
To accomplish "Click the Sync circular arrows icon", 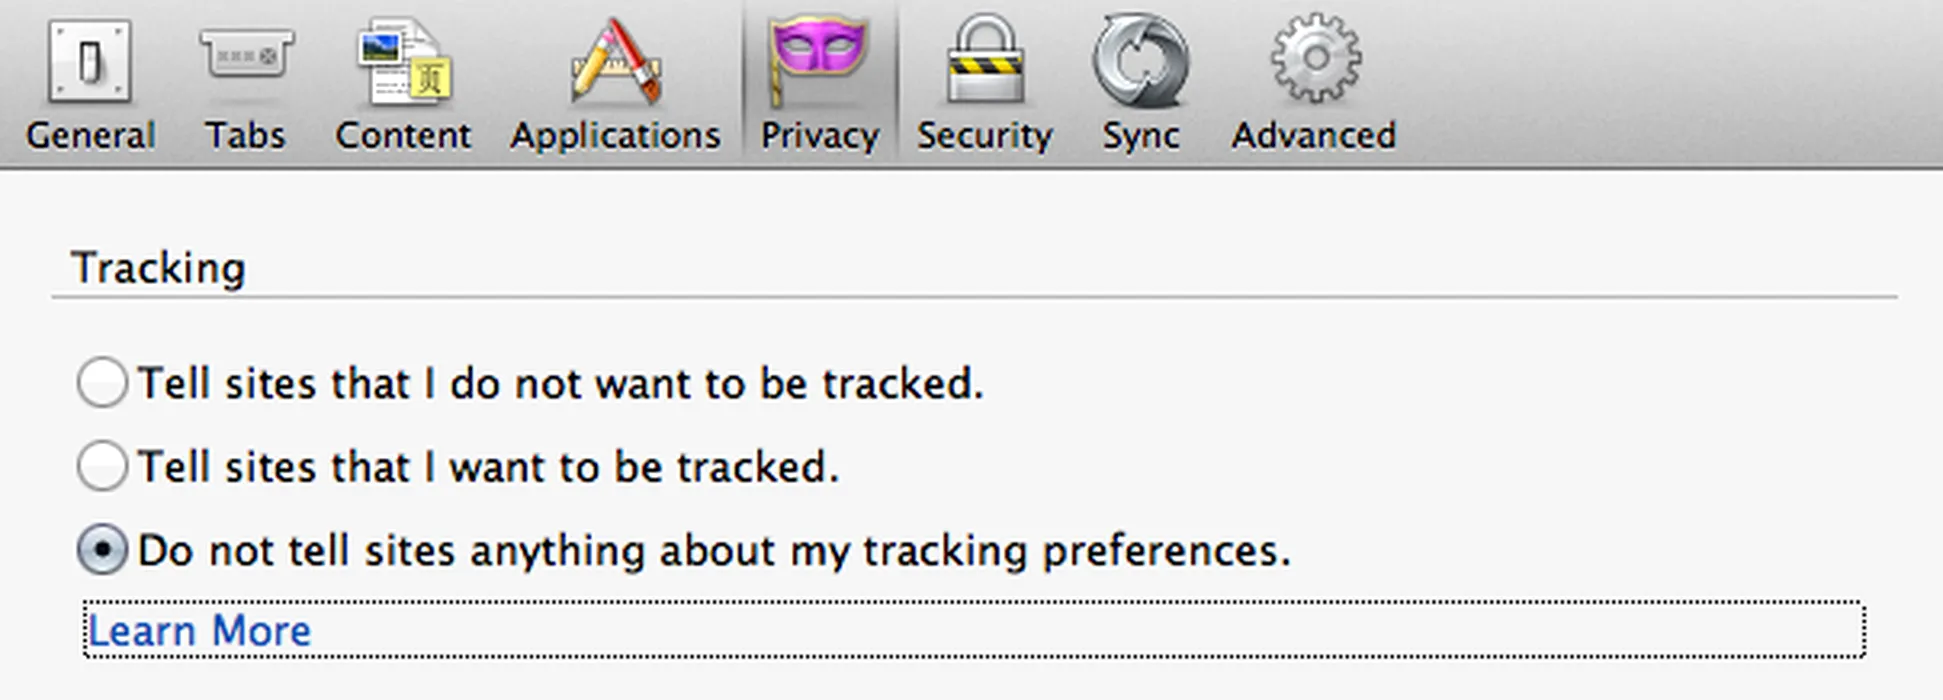I will coord(1140,61).
